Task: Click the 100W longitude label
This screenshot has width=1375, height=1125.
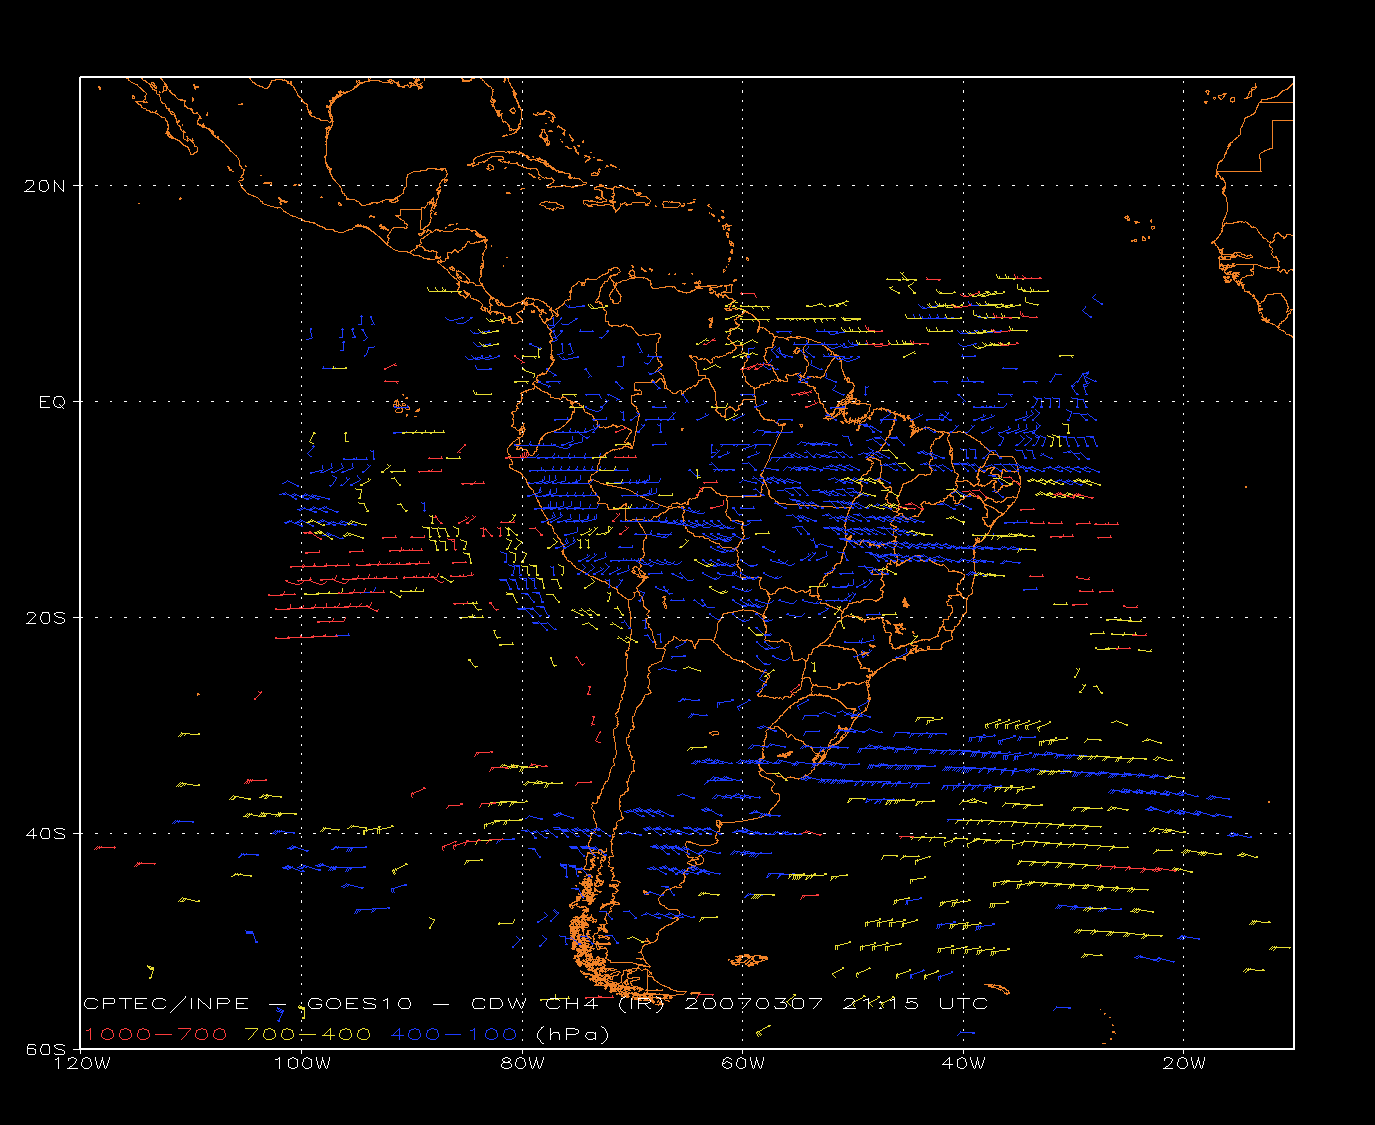Action: (x=302, y=1063)
